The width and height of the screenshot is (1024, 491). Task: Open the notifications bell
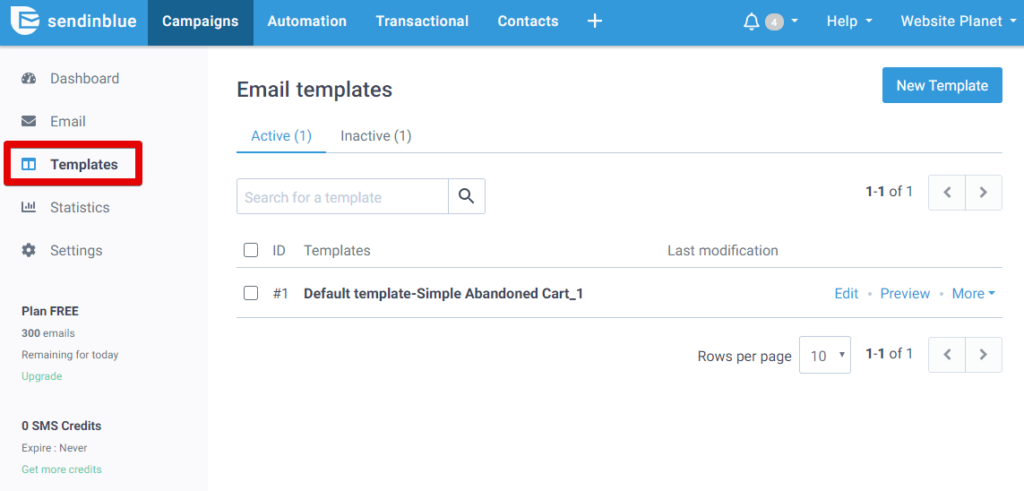point(752,22)
